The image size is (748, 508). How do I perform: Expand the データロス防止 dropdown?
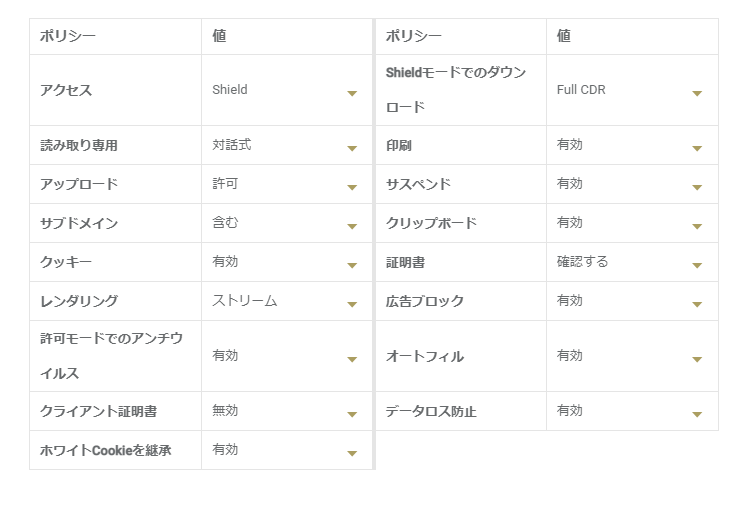click(697, 414)
